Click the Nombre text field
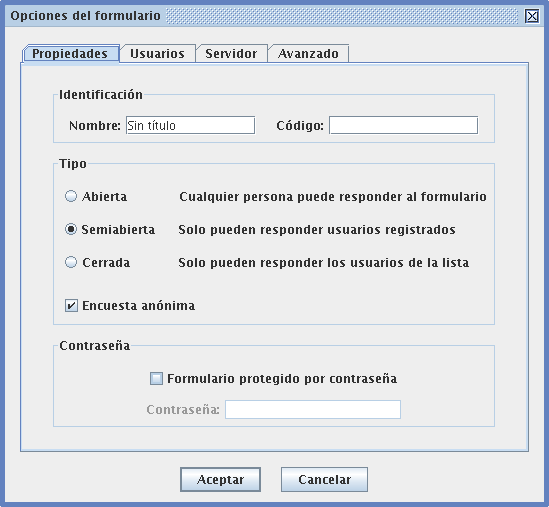549x507 pixels. coord(190,125)
